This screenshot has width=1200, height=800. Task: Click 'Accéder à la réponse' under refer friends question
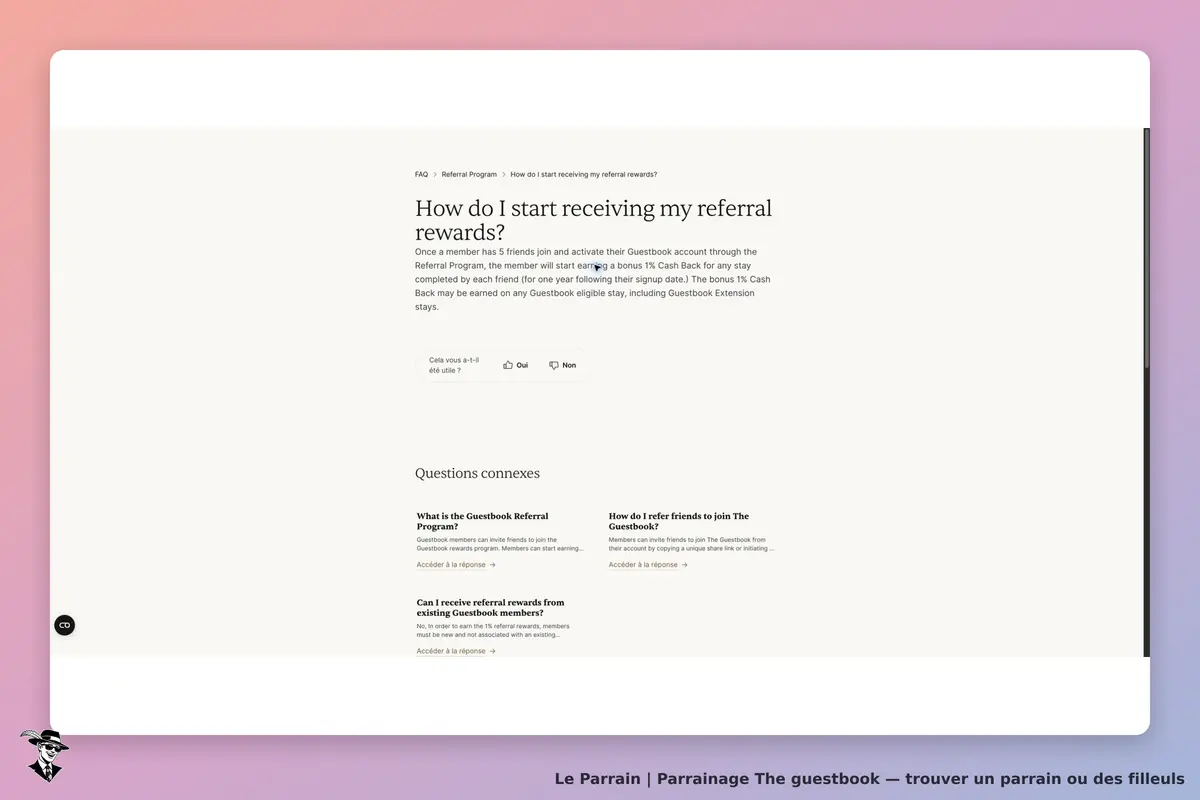pos(643,565)
